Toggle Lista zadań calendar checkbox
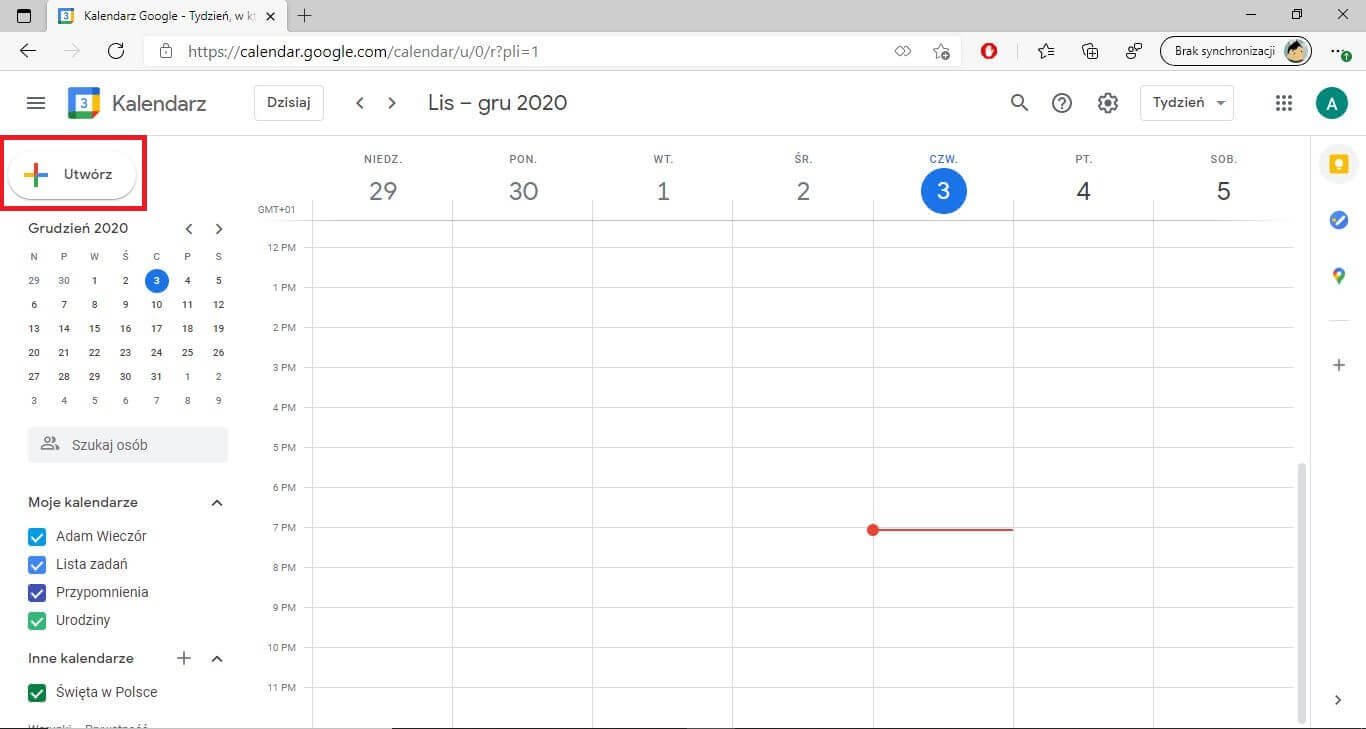Viewport: 1366px width, 729px height. click(38, 564)
